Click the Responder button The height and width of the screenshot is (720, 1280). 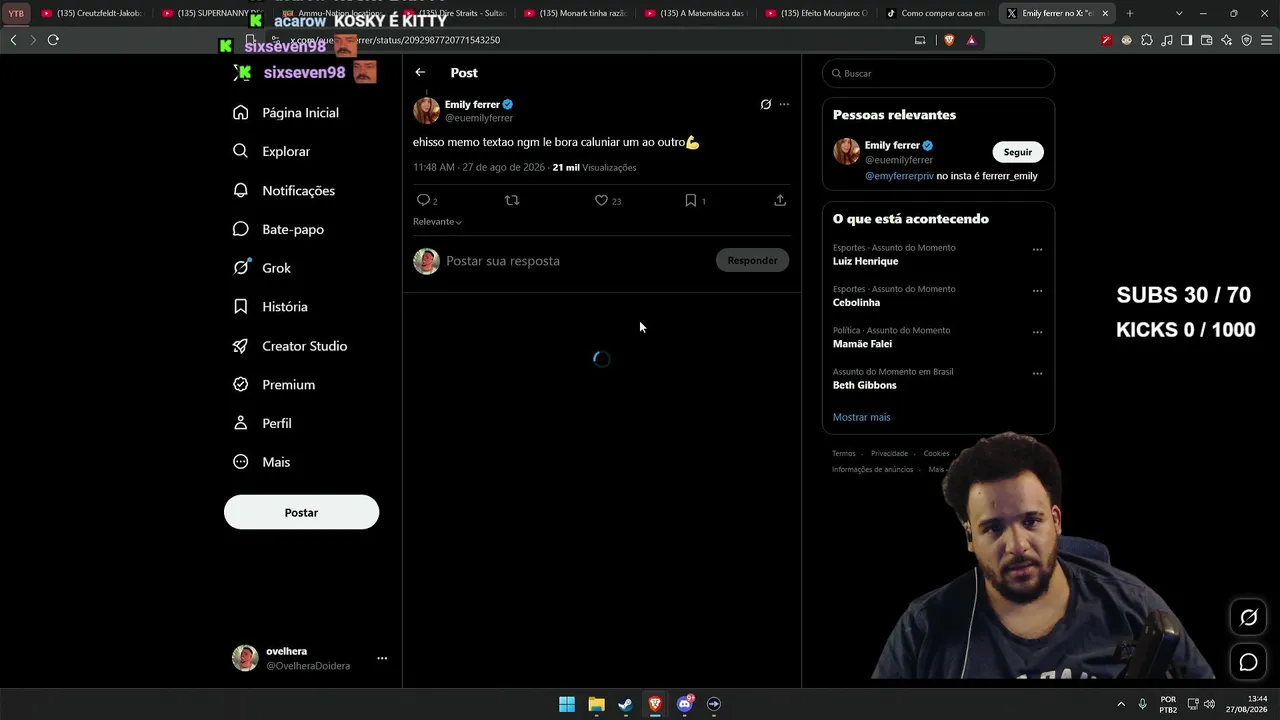[x=752, y=260]
